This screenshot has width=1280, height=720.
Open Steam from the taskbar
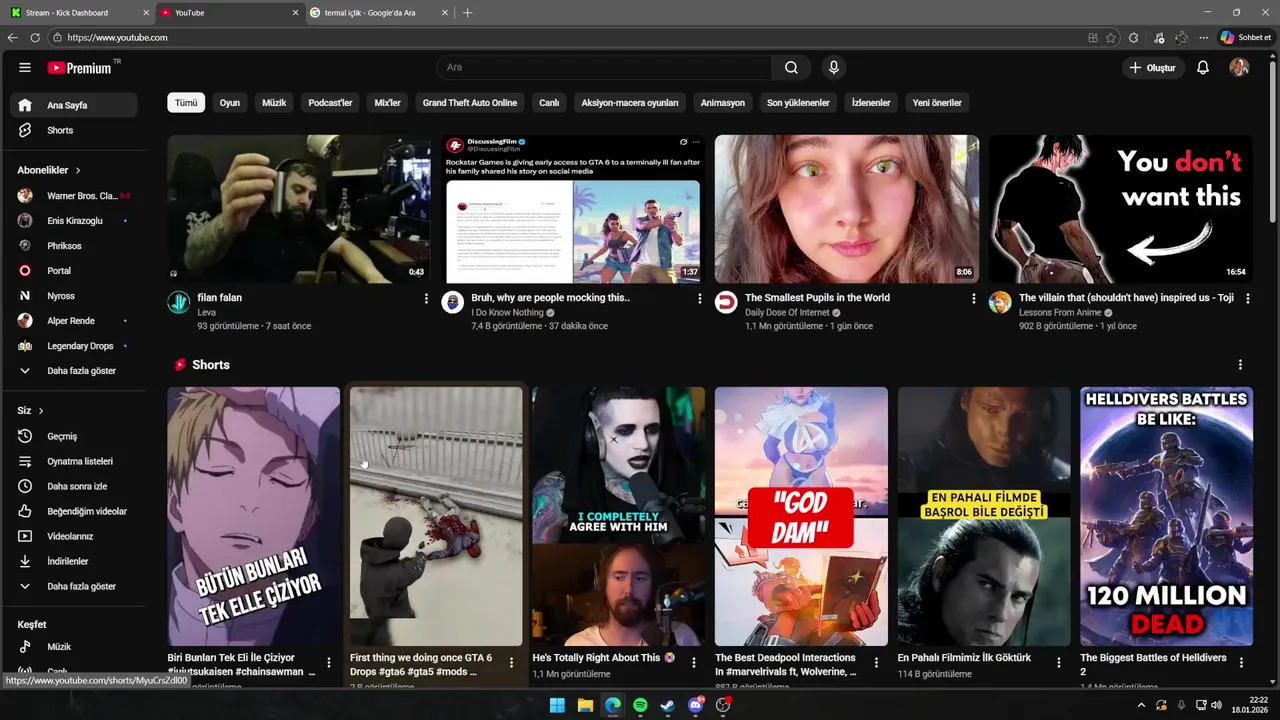[x=667, y=705]
